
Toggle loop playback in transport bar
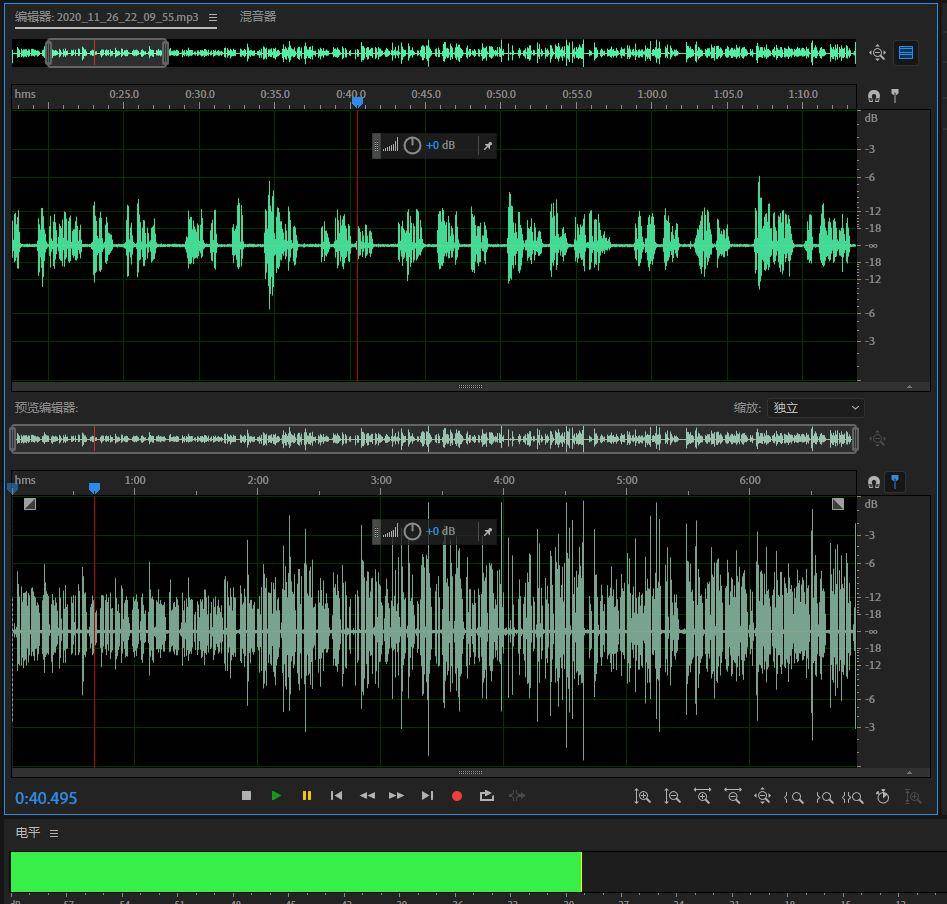tap(487, 796)
